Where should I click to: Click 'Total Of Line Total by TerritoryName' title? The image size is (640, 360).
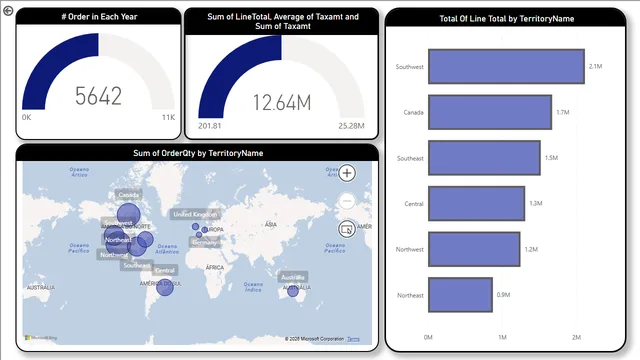click(x=507, y=19)
